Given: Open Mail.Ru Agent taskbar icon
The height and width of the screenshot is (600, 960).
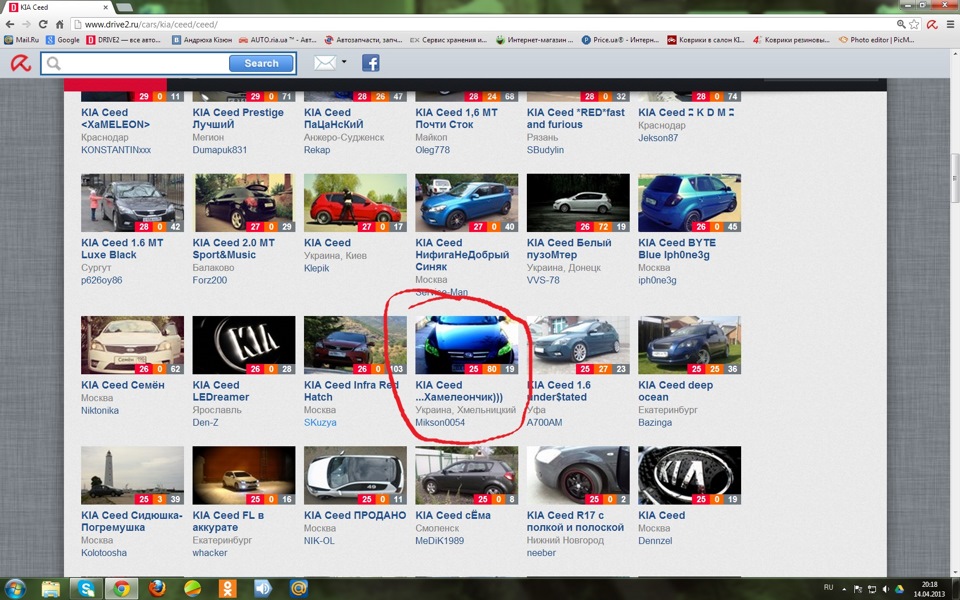Looking at the screenshot, I should (298, 588).
